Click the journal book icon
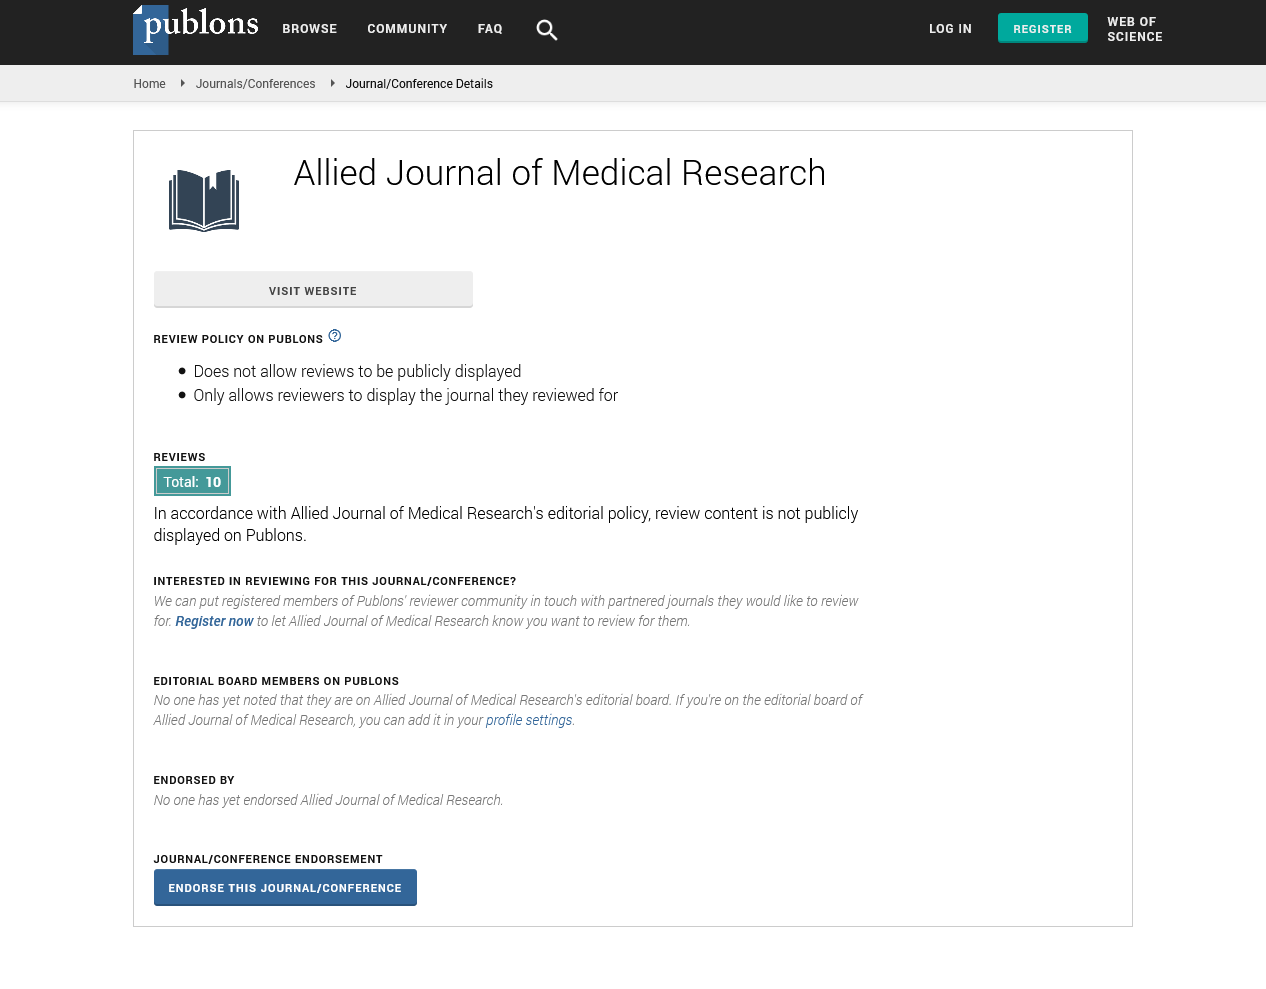The image size is (1266, 989). [x=204, y=200]
